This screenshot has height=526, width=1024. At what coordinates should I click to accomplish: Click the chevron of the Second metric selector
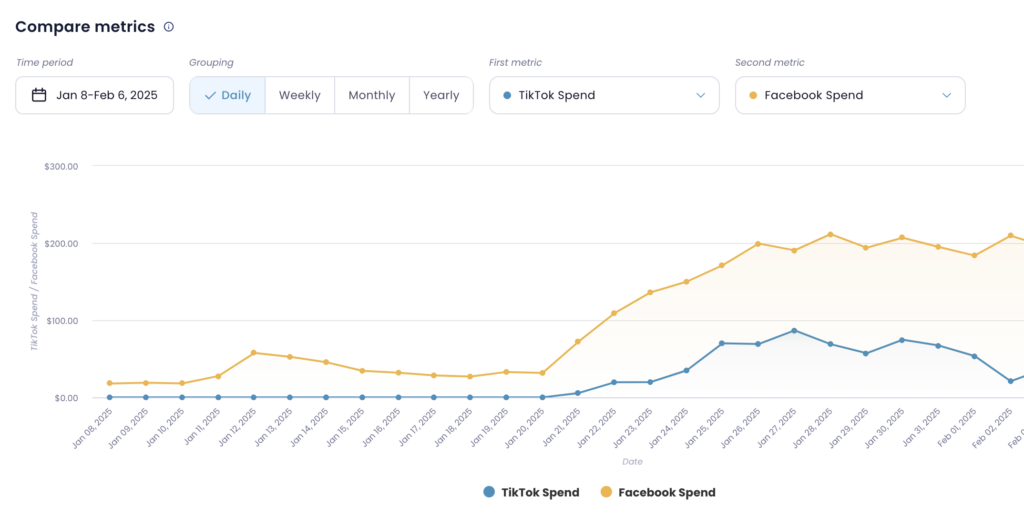947,95
